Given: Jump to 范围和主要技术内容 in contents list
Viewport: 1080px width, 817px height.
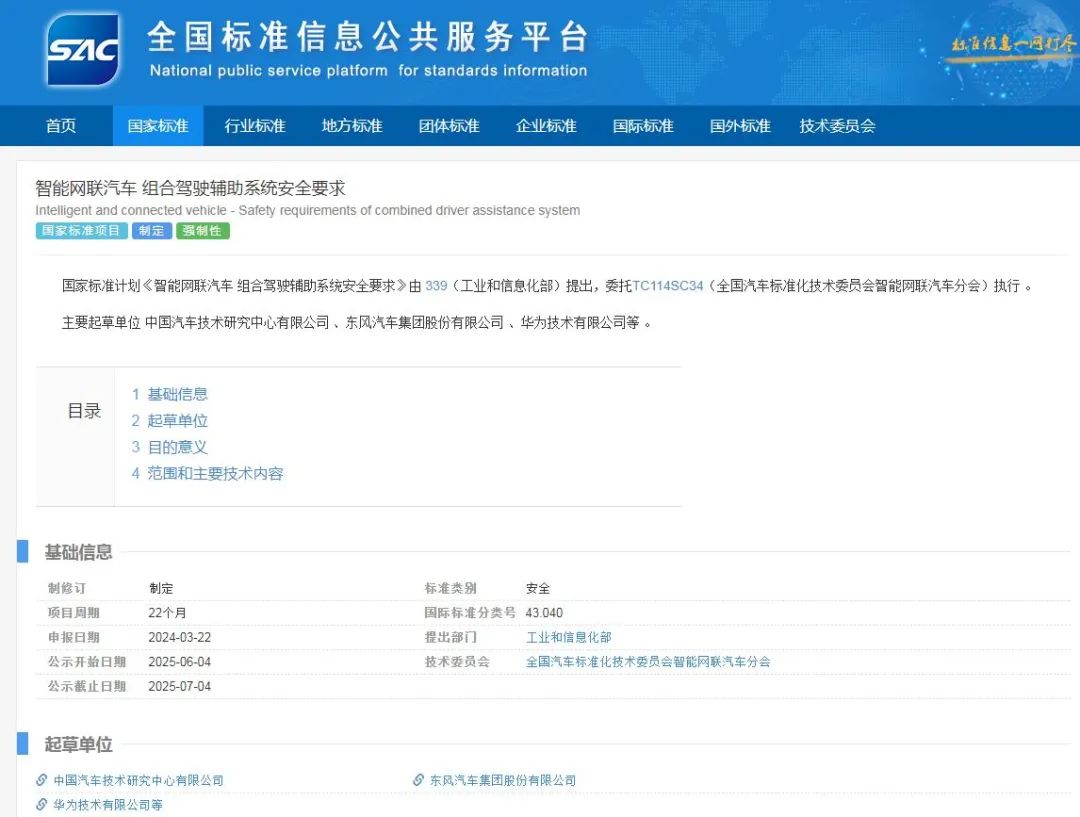Looking at the screenshot, I should 215,474.
